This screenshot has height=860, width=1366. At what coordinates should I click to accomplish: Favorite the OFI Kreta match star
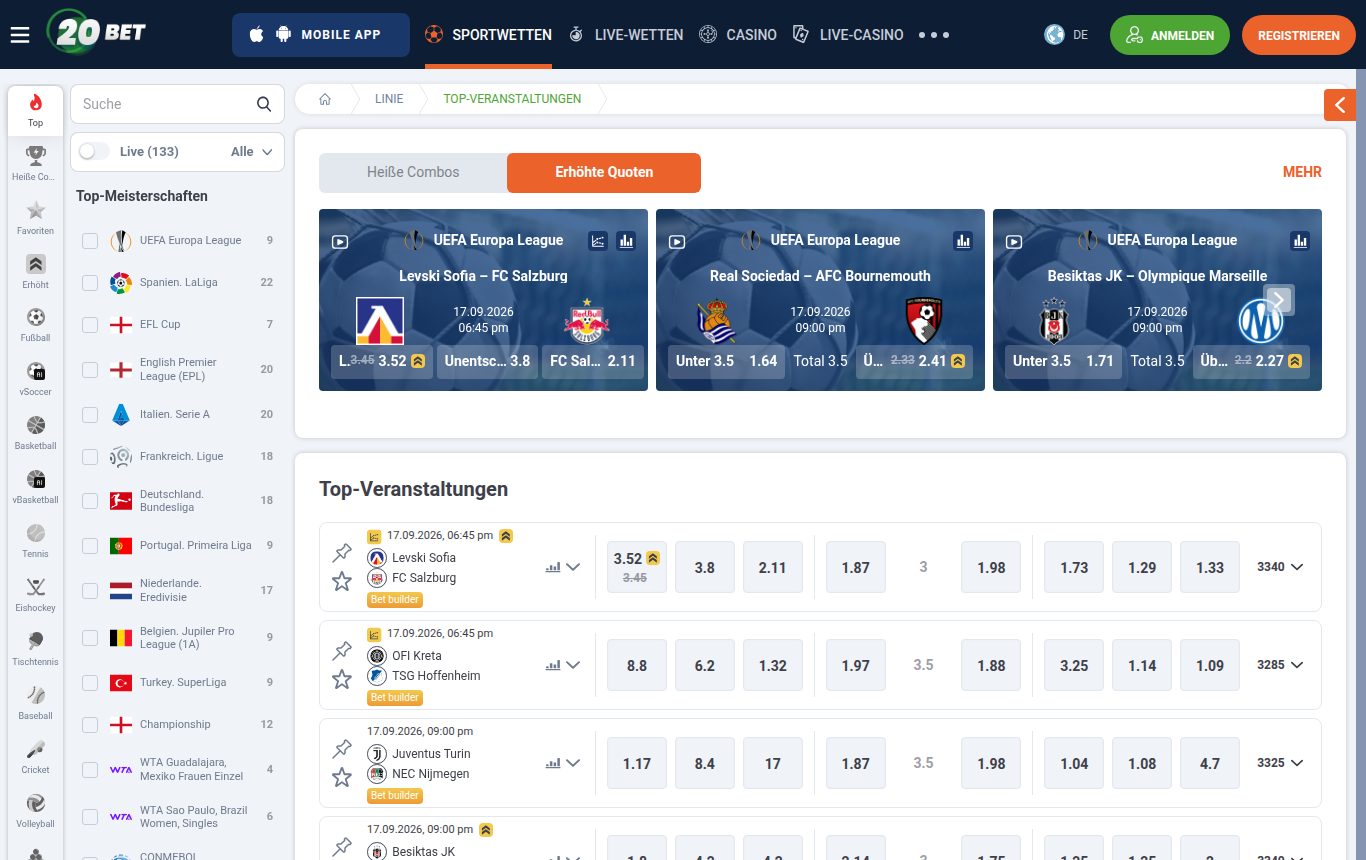[342, 679]
